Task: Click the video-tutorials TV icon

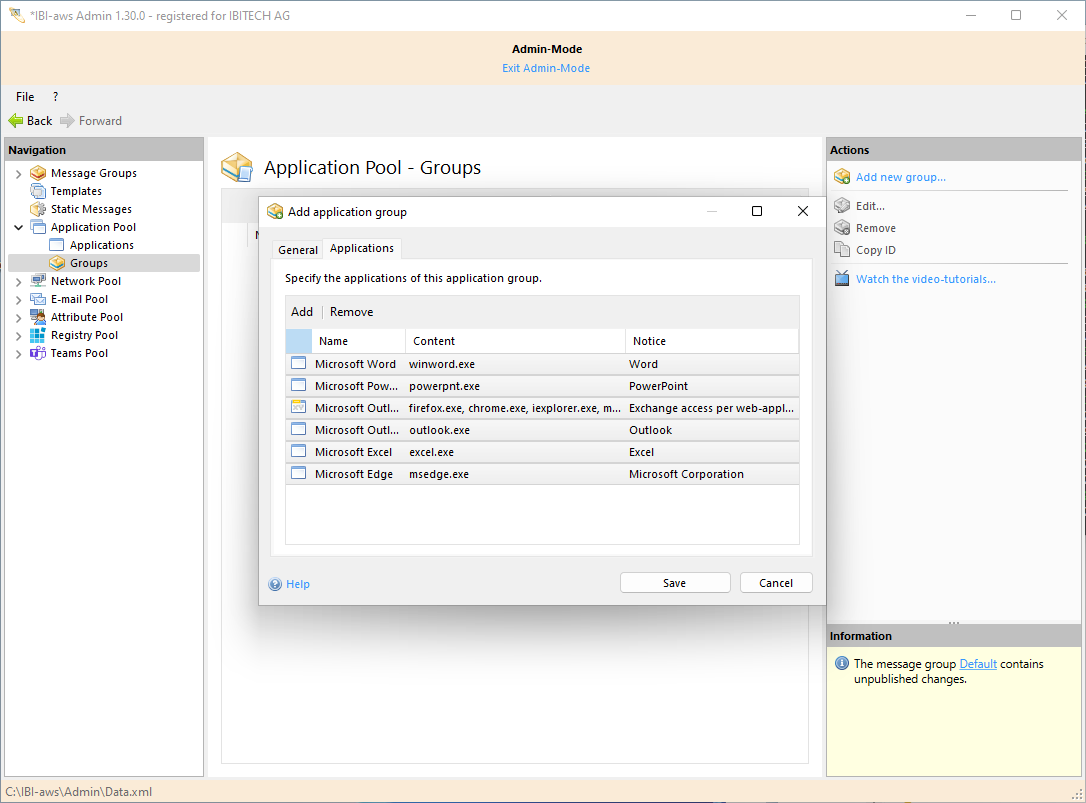Action: [x=842, y=279]
